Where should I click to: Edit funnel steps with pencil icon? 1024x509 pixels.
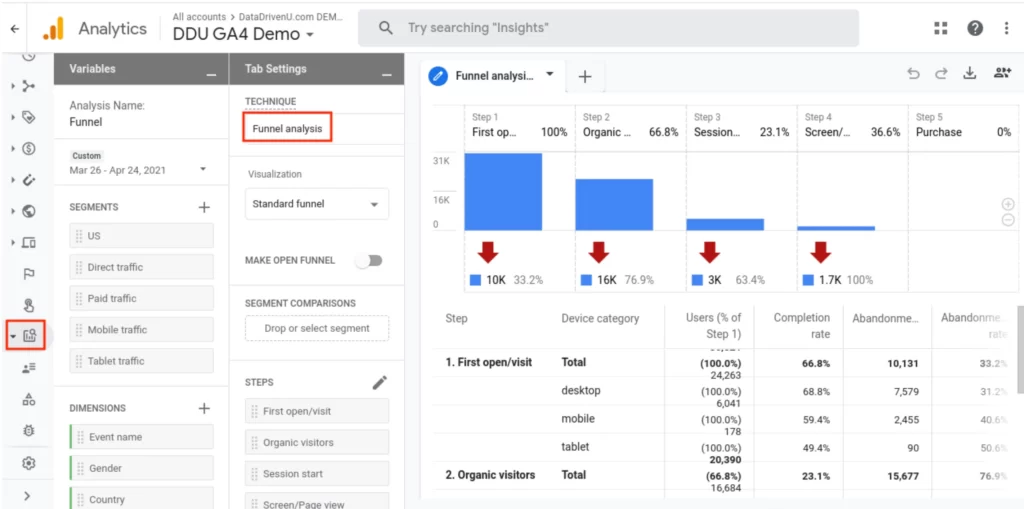(379, 382)
